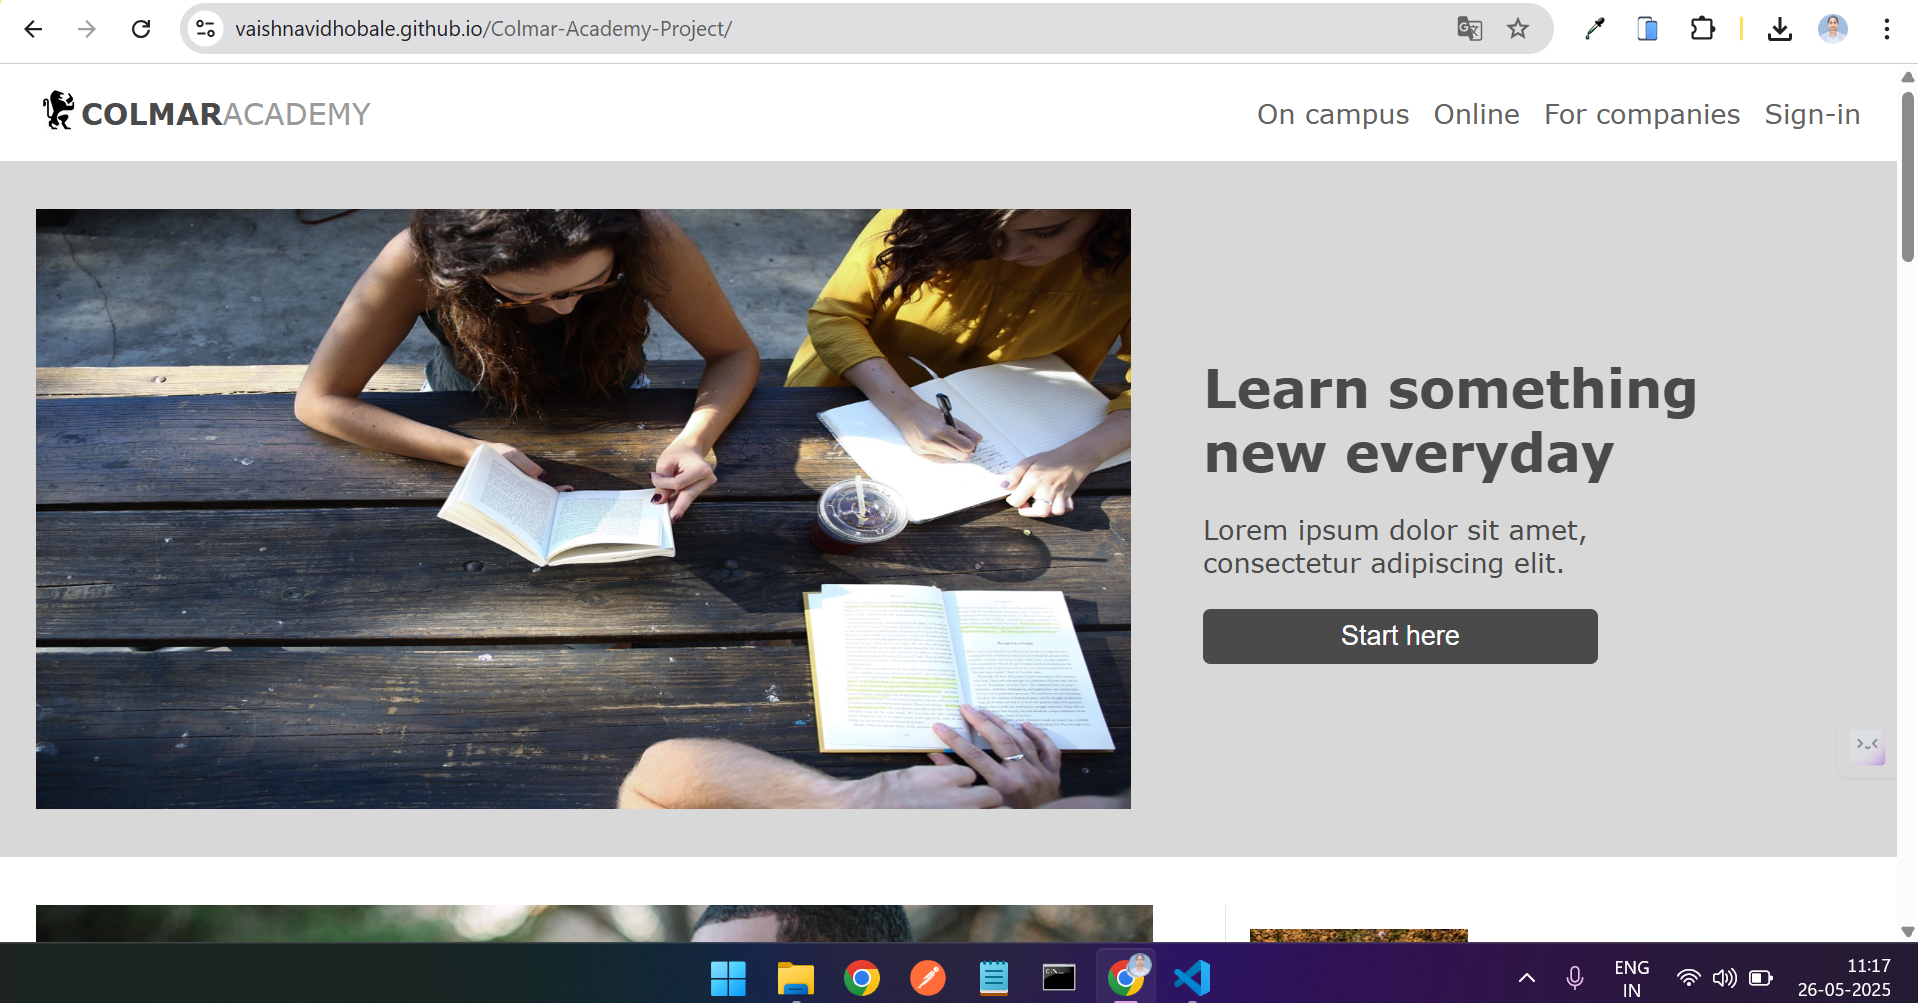Open the For companies link
Image resolution: width=1918 pixels, height=1003 pixels.
[1641, 115]
